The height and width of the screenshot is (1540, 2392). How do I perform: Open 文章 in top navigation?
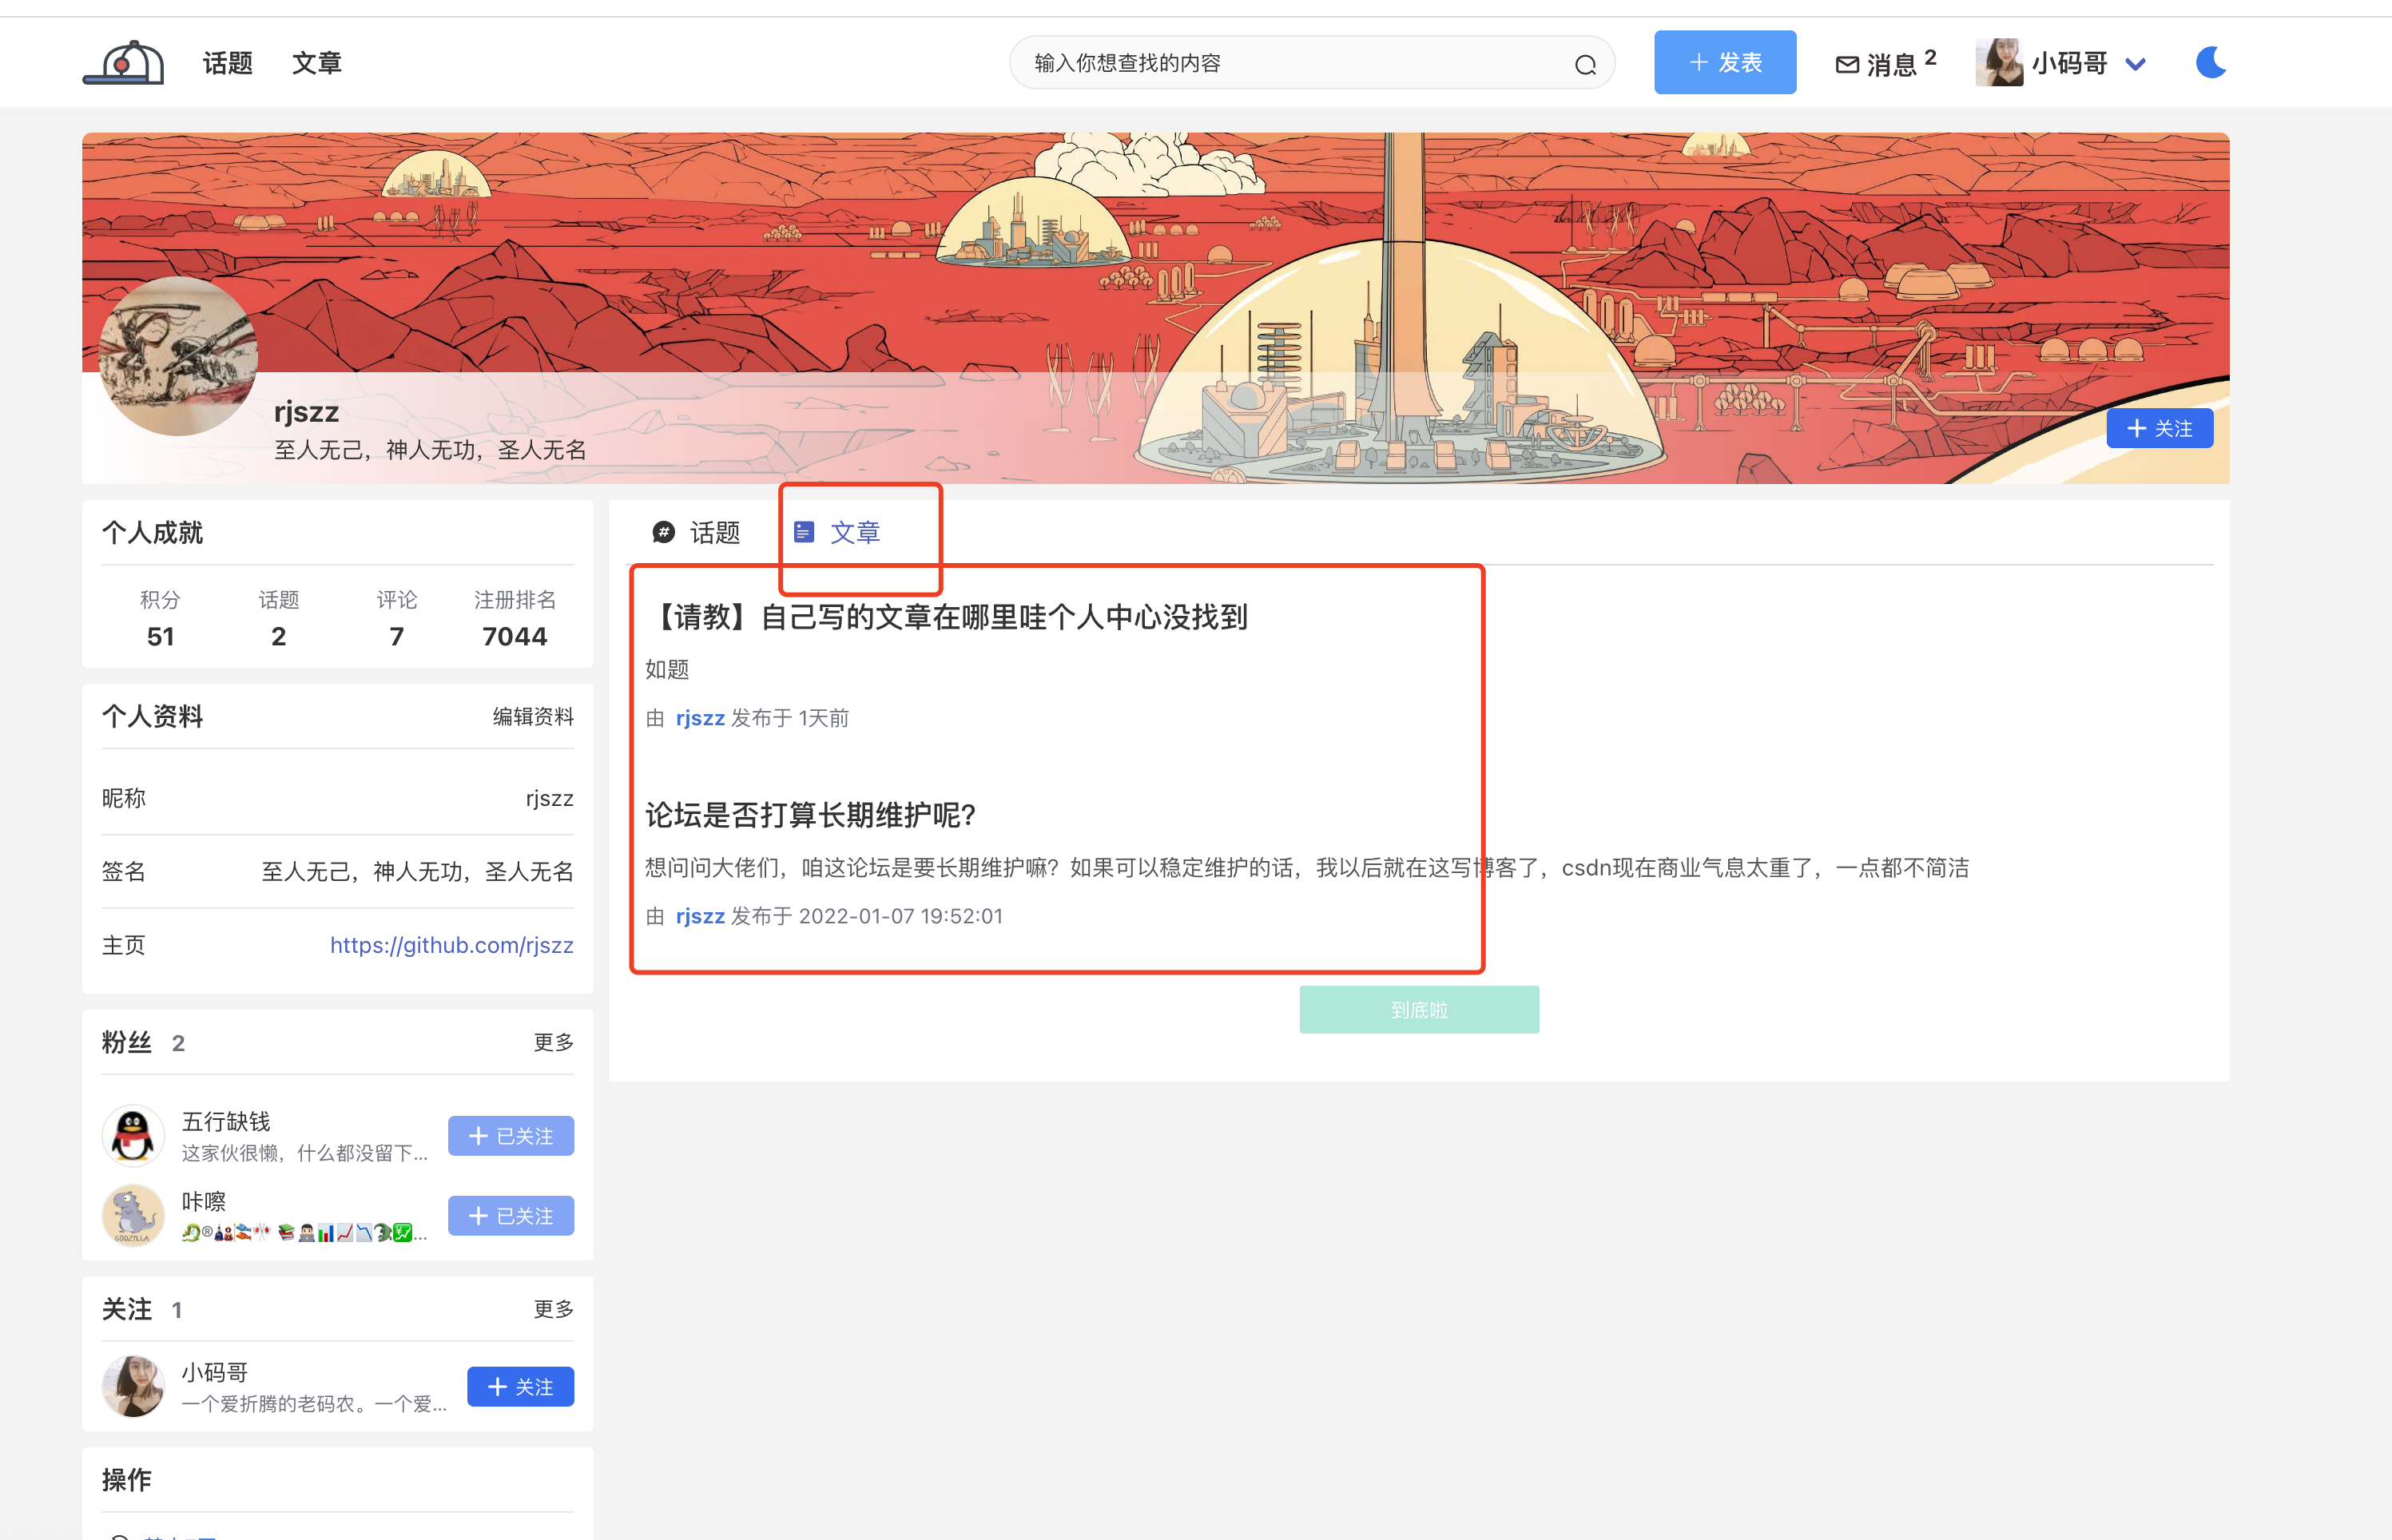point(317,63)
